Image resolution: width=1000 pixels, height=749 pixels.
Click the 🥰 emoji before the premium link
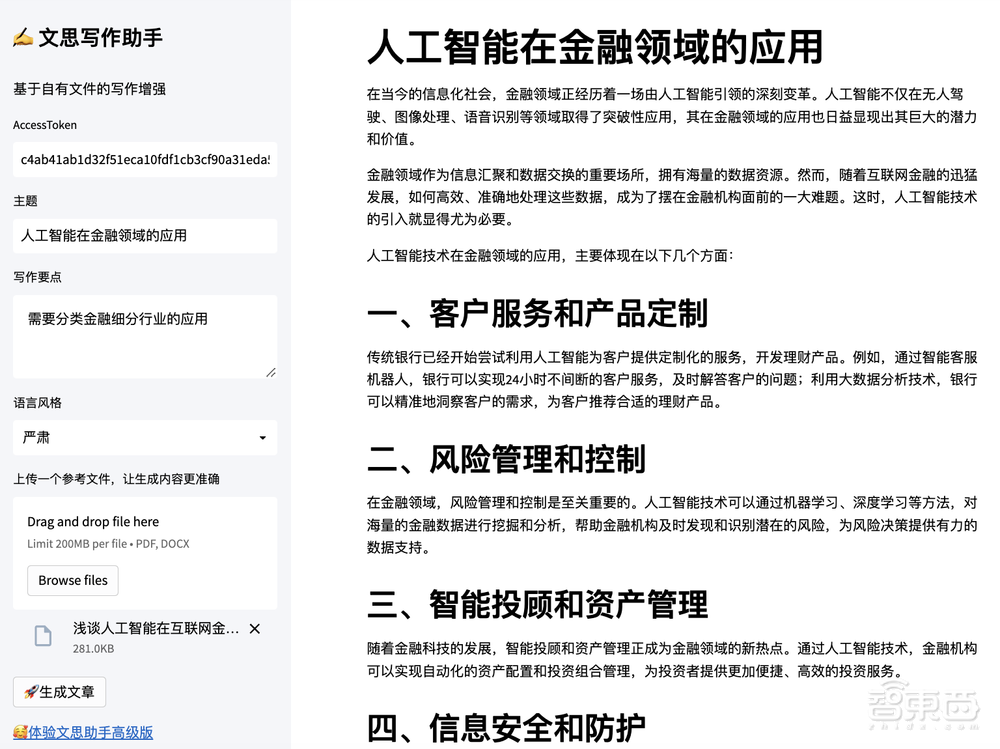point(20,733)
